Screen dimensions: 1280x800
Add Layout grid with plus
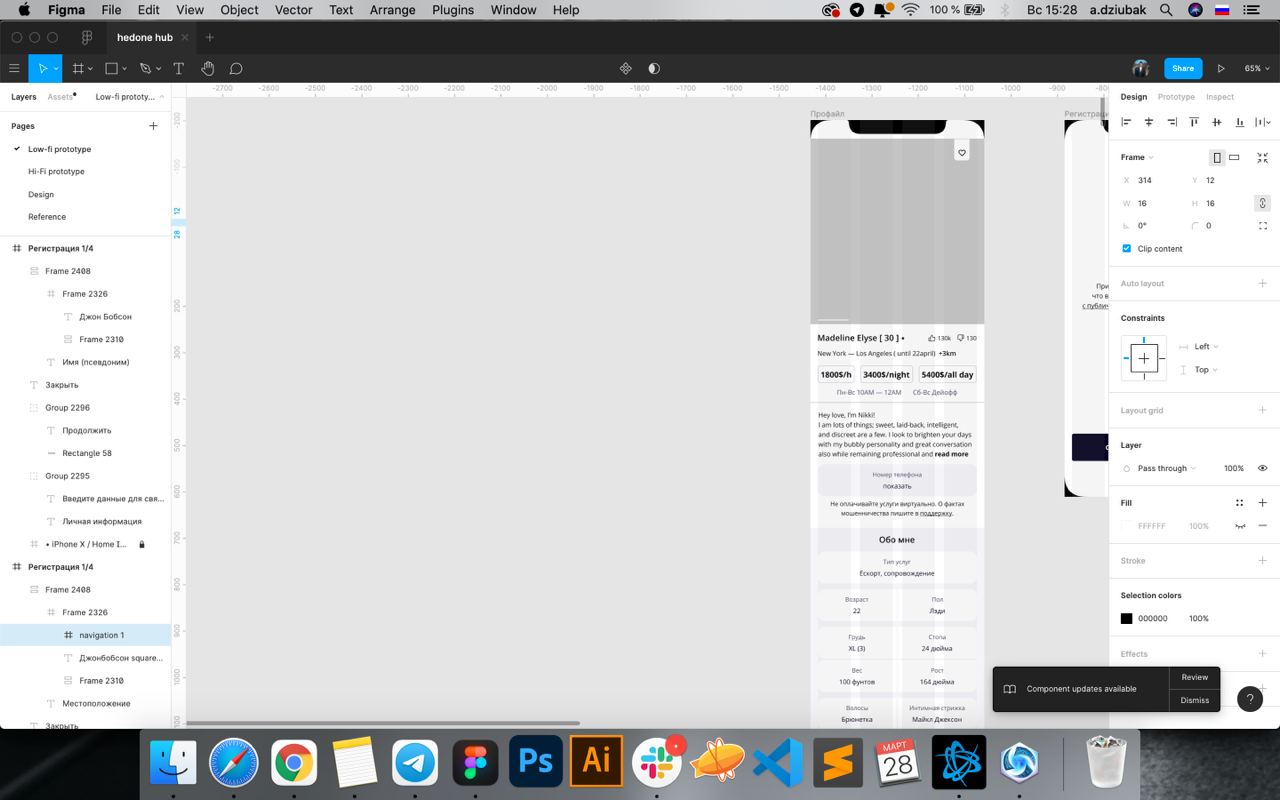[x=1262, y=410]
